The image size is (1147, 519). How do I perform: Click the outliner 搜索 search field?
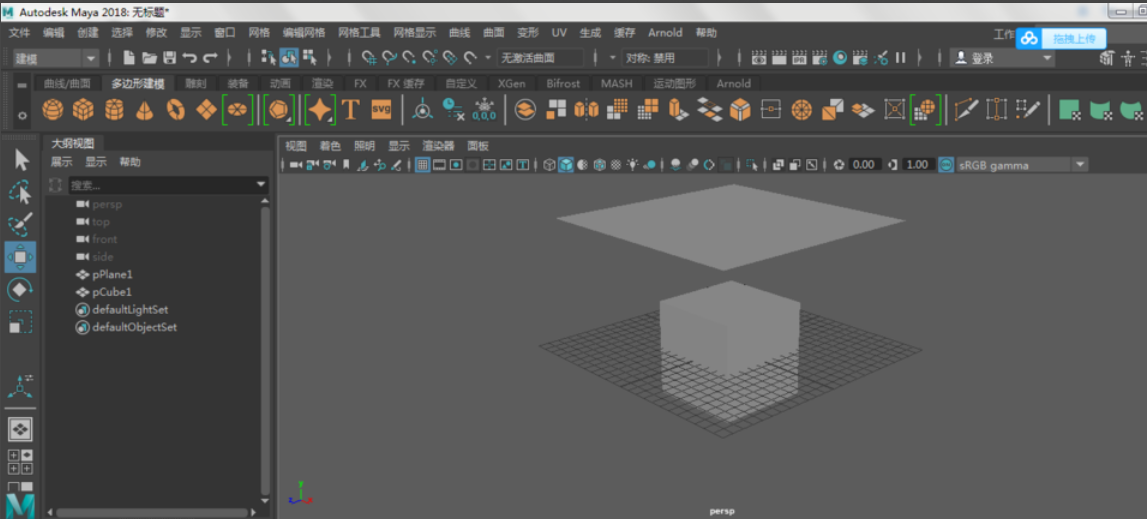coord(162,185)
